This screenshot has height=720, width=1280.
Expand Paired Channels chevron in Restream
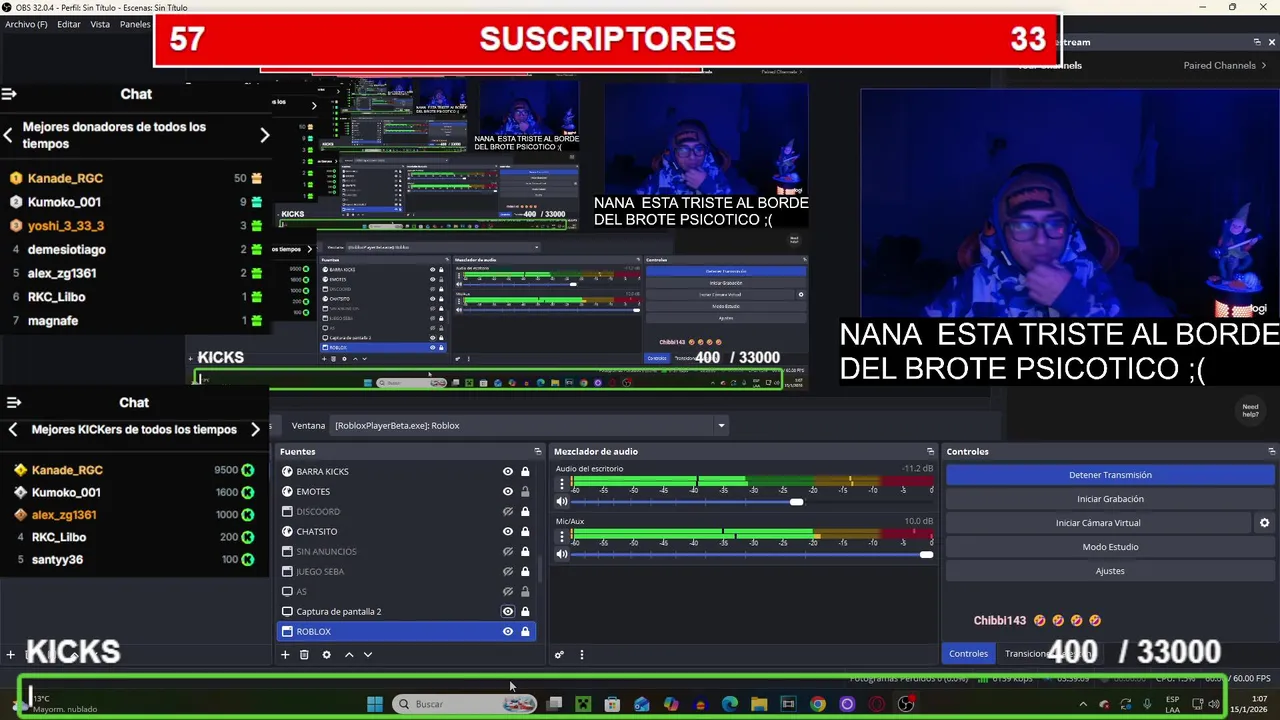pos(1264,65)
